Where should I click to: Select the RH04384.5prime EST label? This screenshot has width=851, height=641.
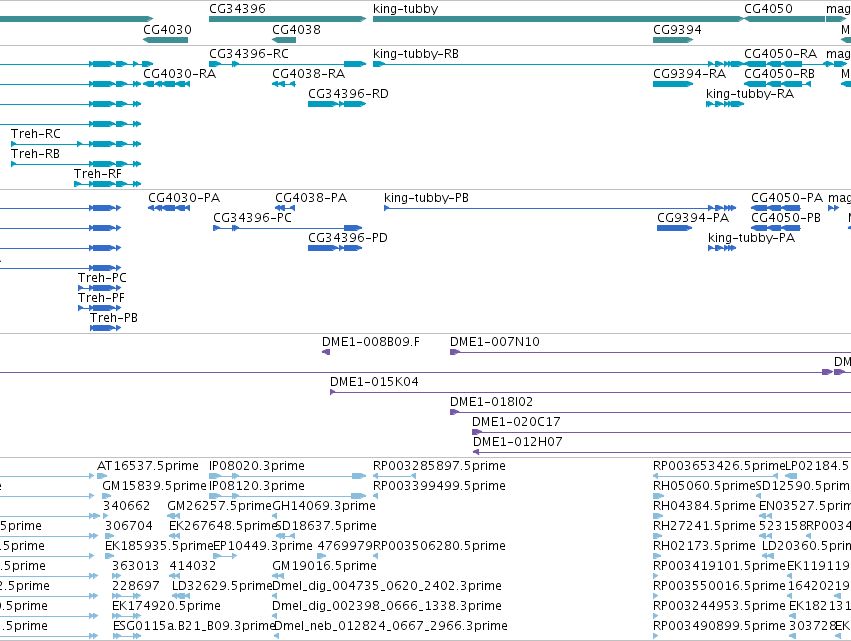(x=704, y=506)
